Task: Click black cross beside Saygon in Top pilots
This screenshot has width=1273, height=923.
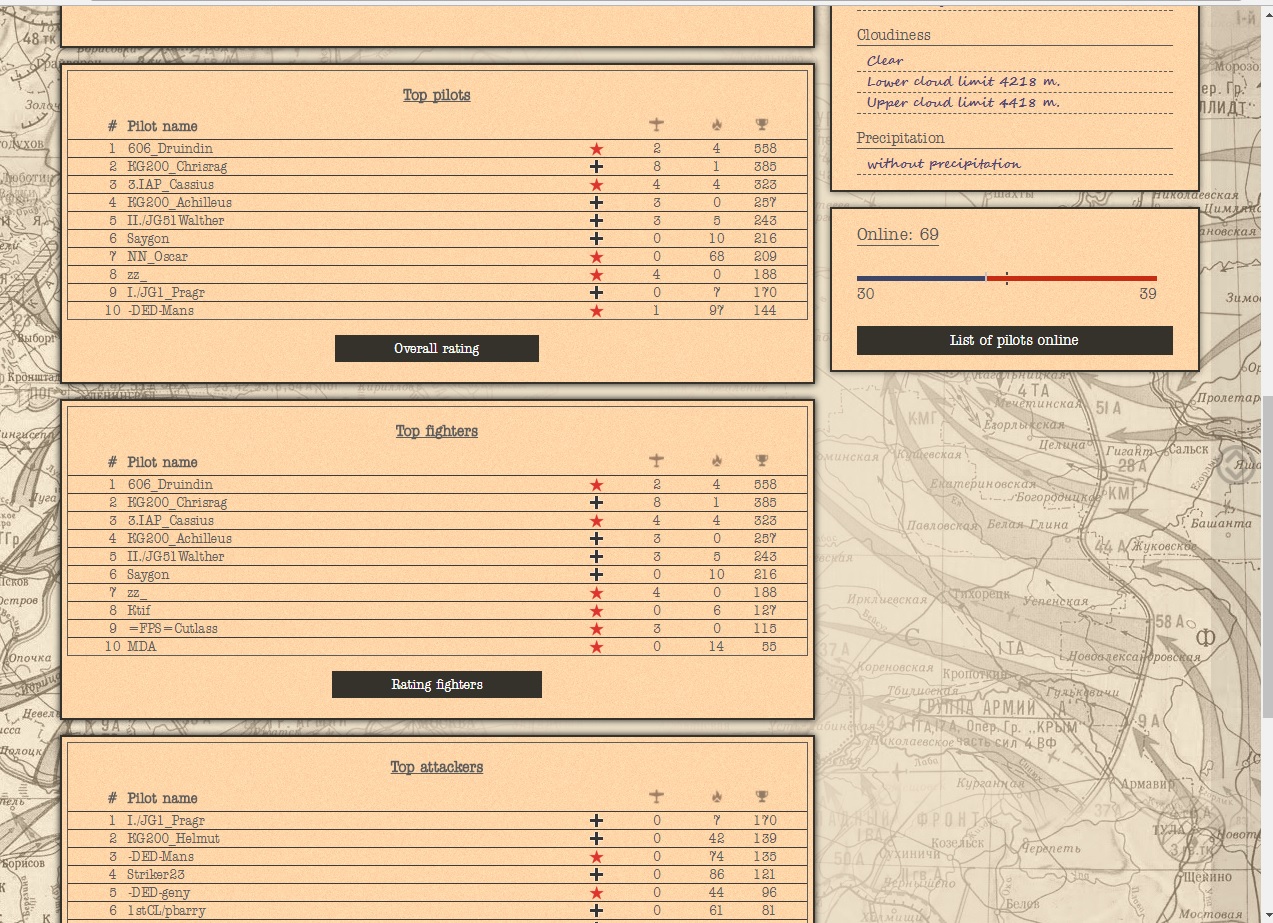Action: click(x=597, y=239)
